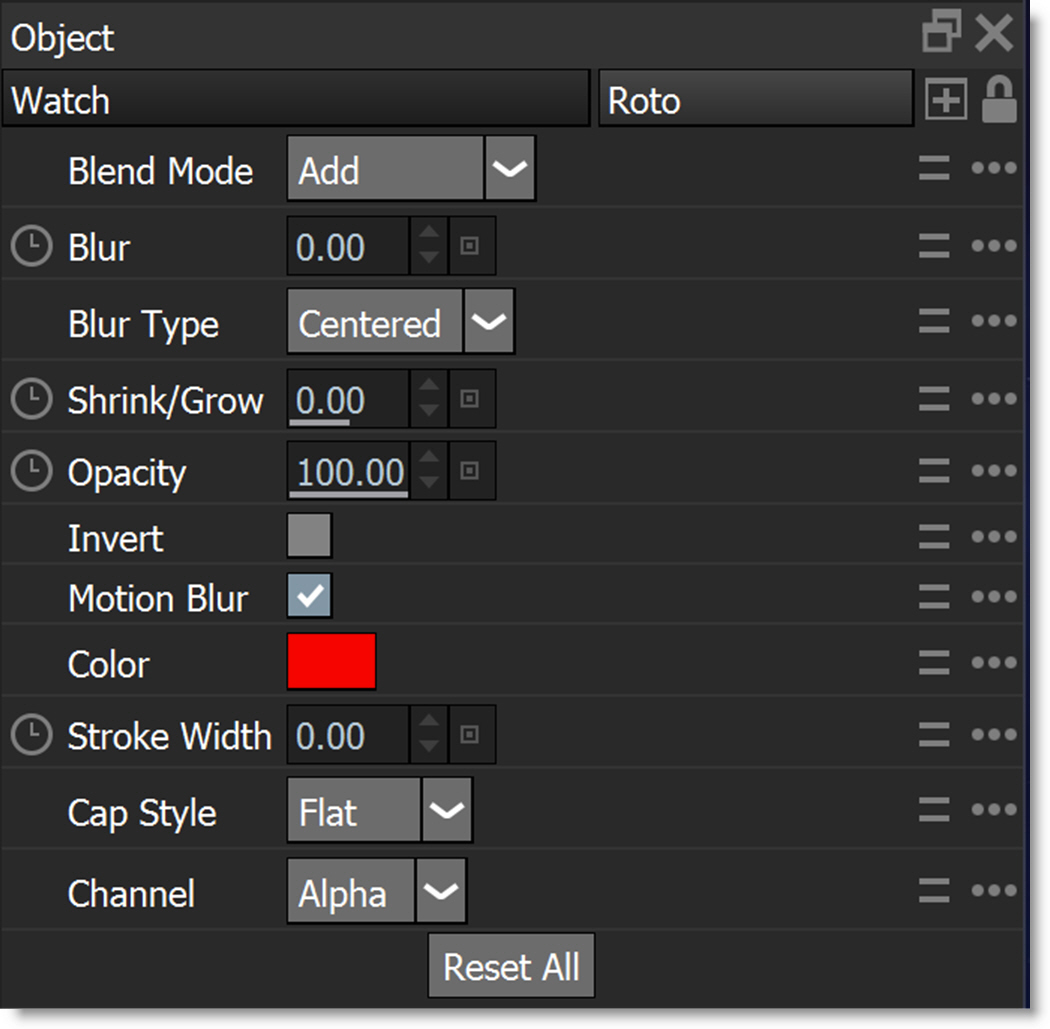This screenshot has height=1029, width=1050.
Task: Click the red Color swatch
Action: pyautogui.click(x=331, y=662)
